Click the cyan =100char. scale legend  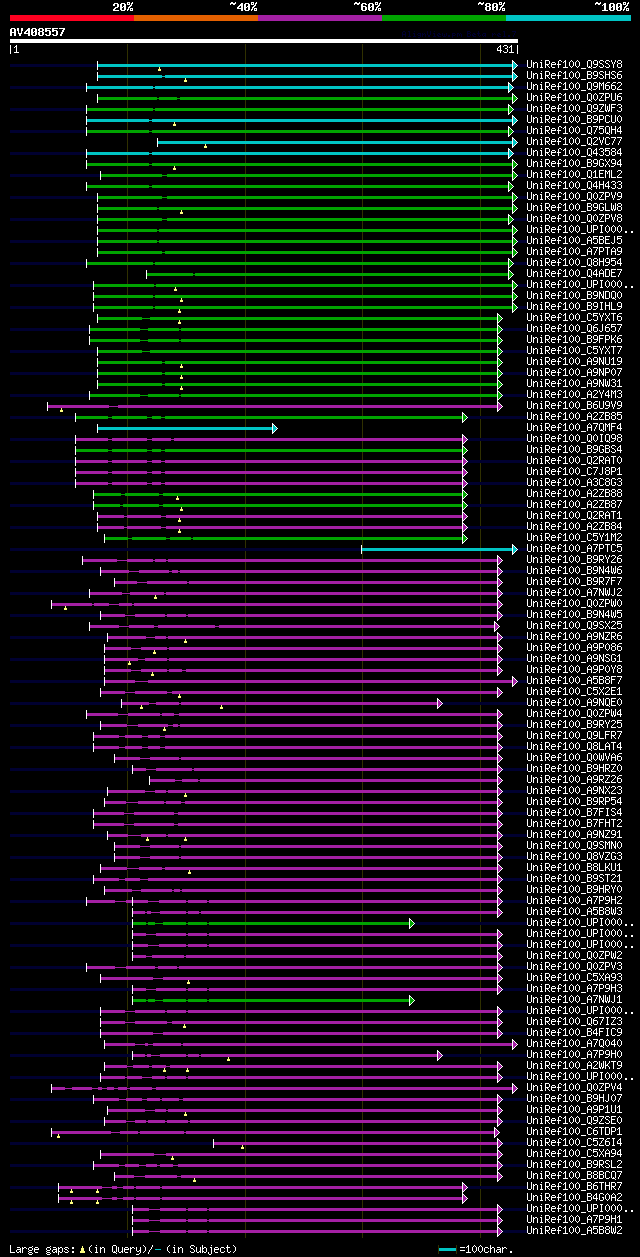[x=476, y=1249]
